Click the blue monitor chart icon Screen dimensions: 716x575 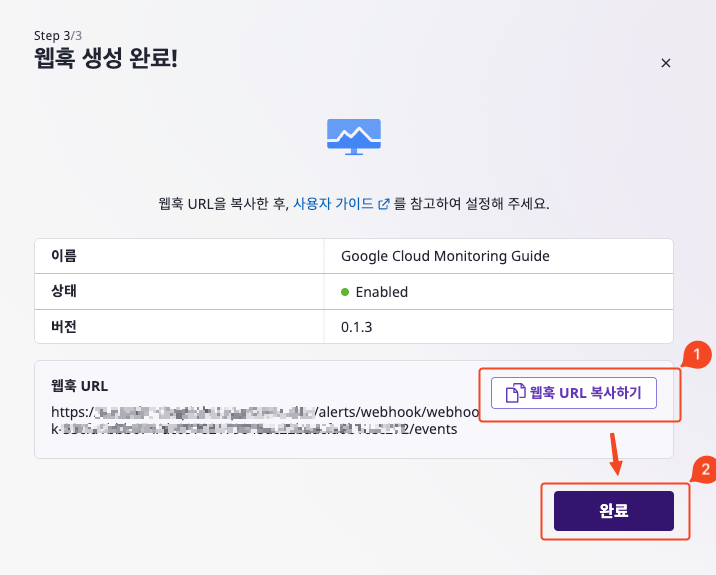point(354,137)
